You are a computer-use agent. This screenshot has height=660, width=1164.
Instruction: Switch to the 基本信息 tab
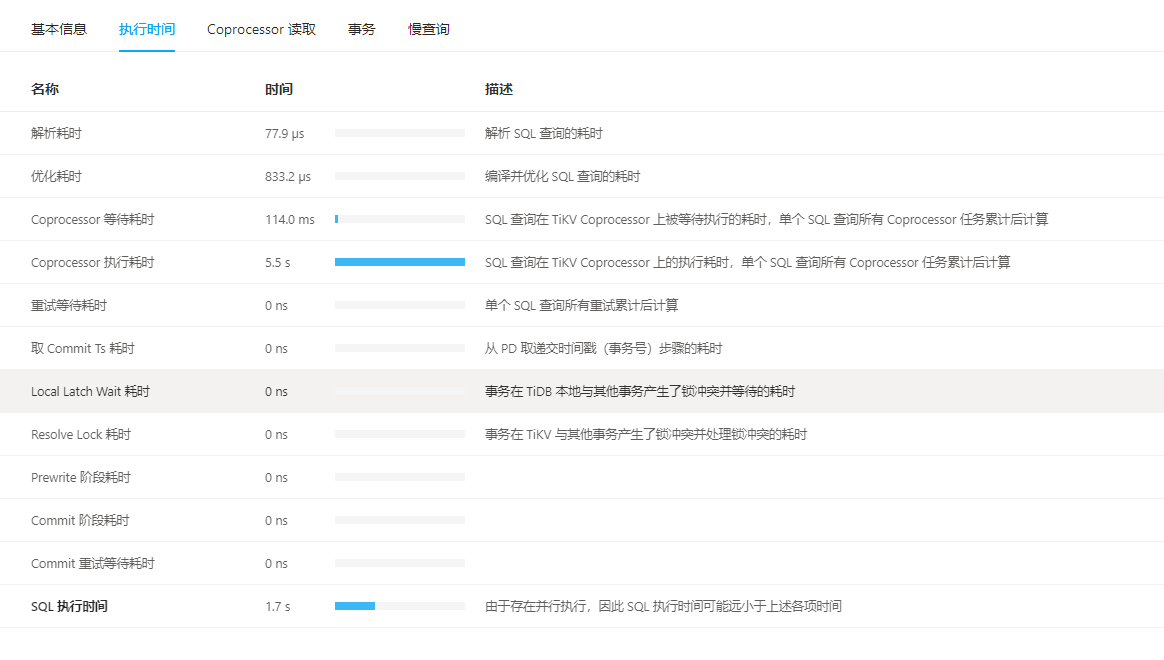pyautogui.click(x=59, y=29)
